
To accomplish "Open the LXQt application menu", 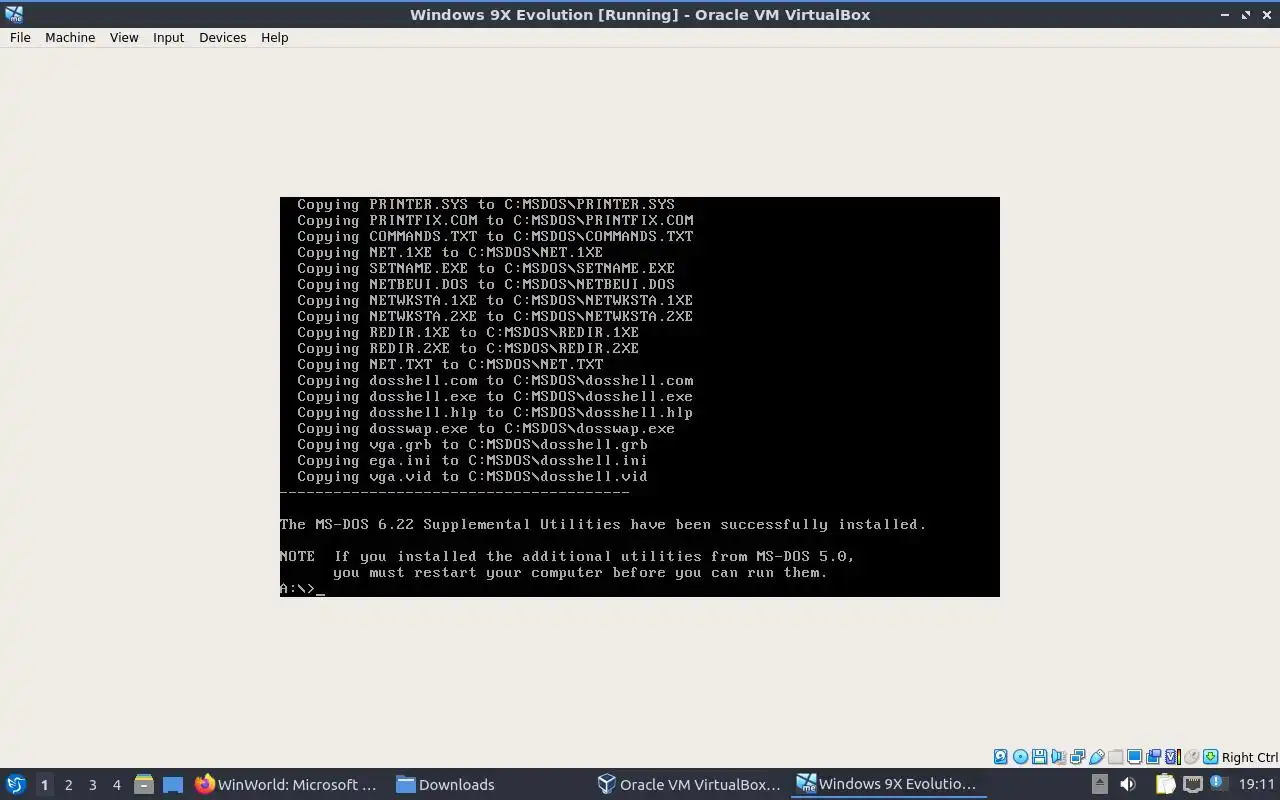I will coord(15,784).
